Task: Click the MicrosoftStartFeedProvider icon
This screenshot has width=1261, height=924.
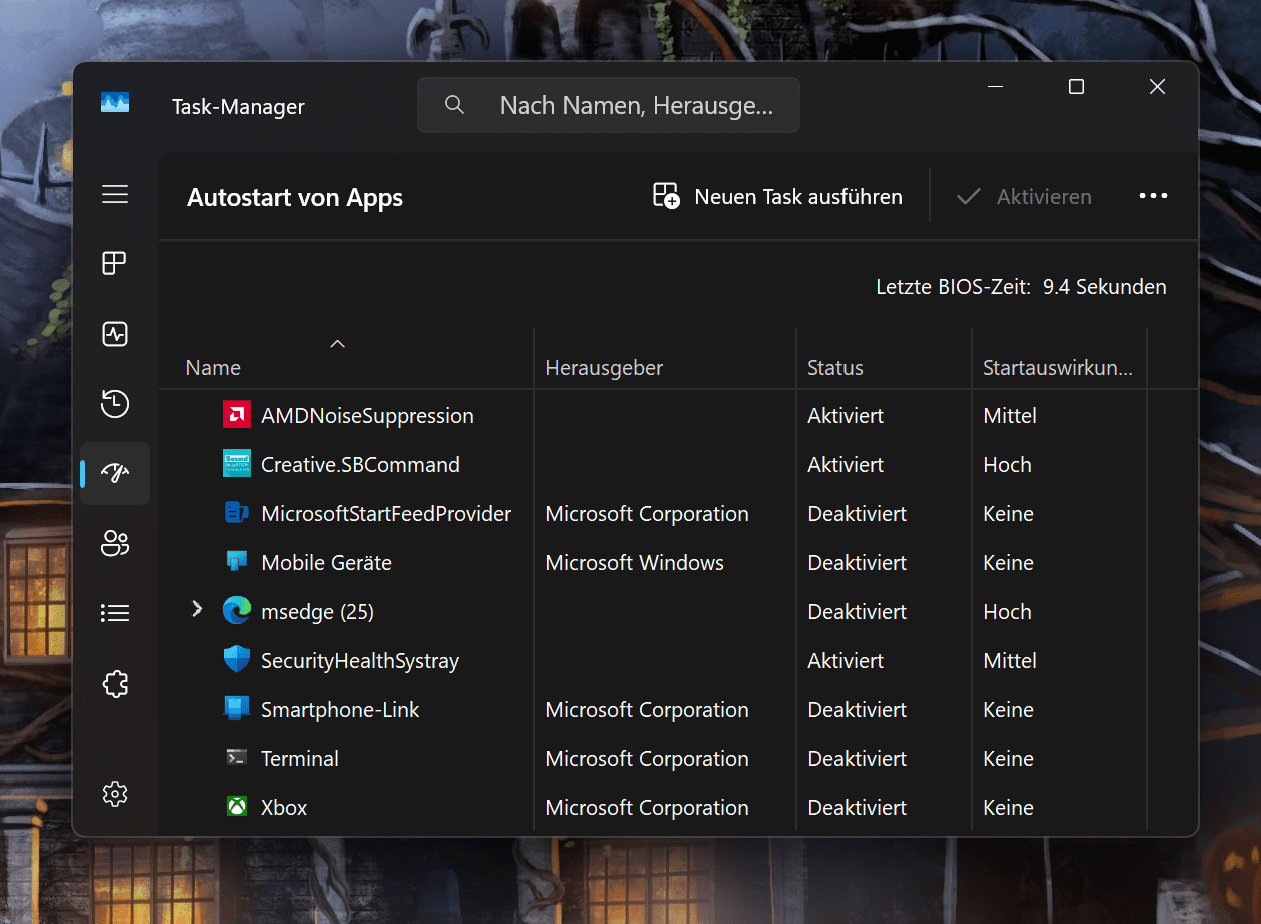Action: click(x=237, y=513)
